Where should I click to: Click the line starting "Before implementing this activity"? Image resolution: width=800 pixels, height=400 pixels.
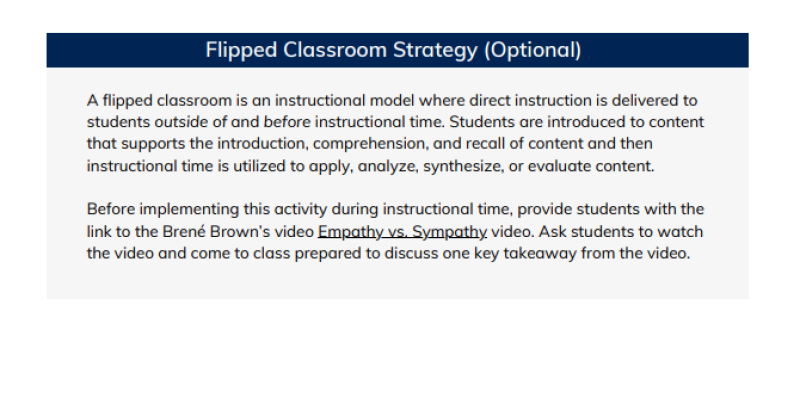pyautogui.click(x=395, y=209)
